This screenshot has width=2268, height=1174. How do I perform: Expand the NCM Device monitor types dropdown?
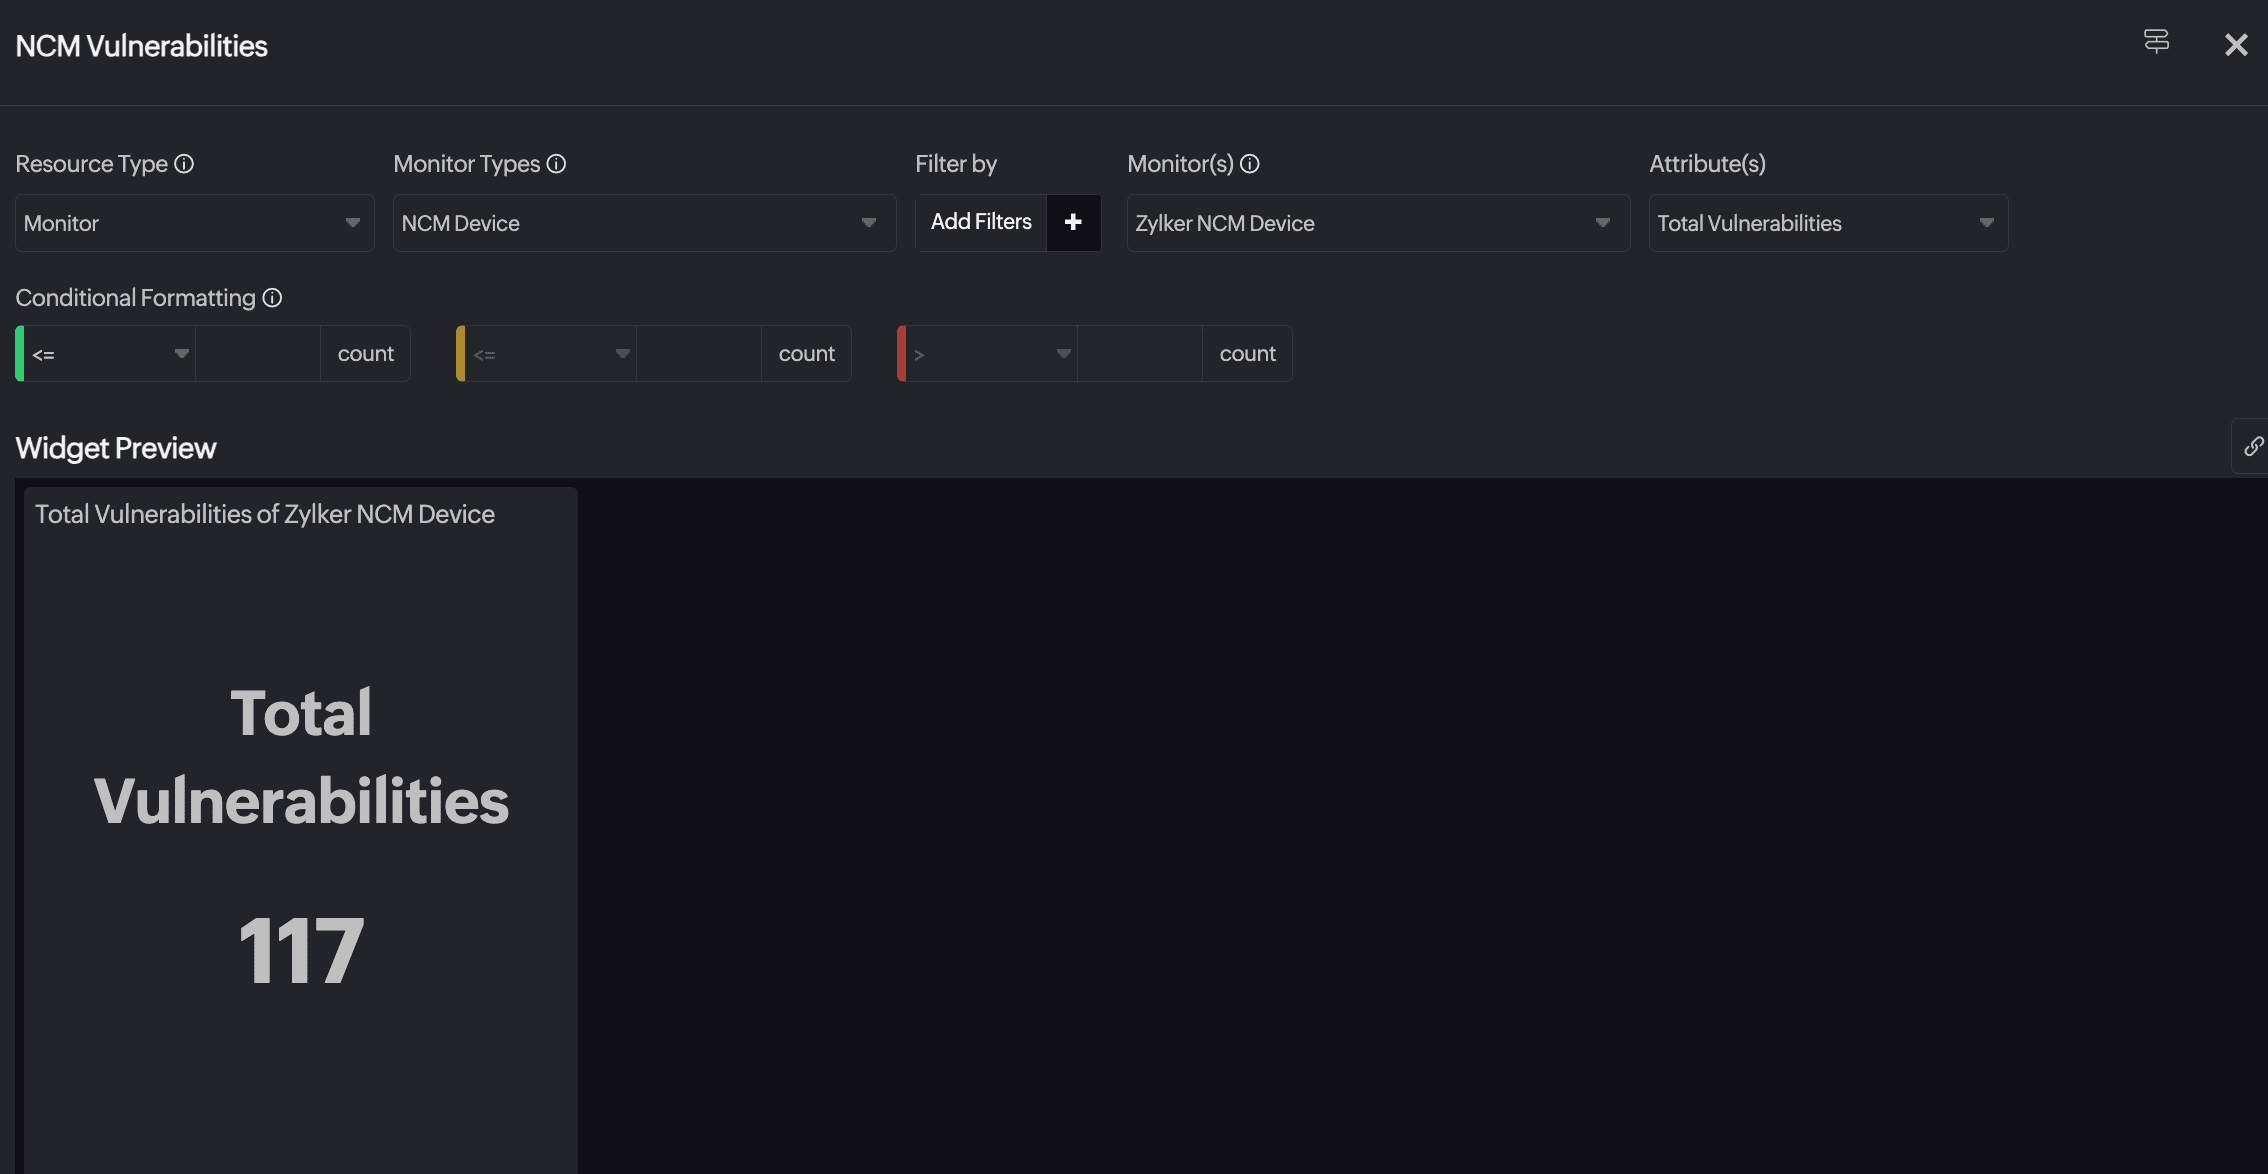(x=644, y=223)
